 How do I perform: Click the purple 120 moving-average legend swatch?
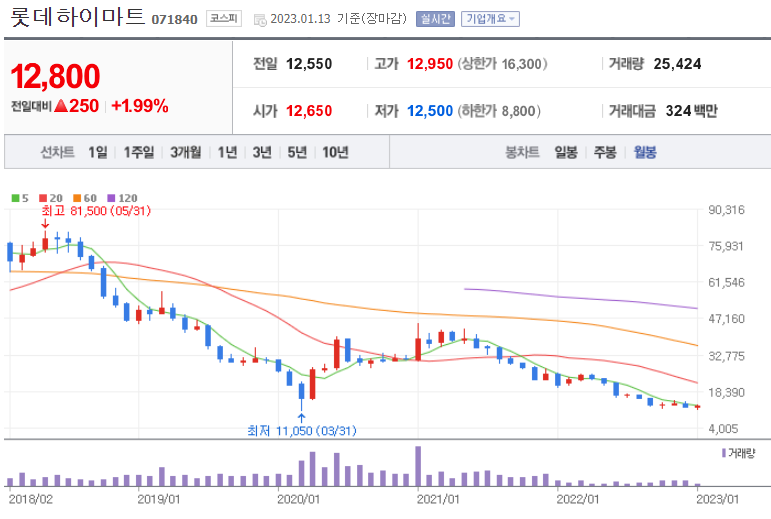point(111,198)
